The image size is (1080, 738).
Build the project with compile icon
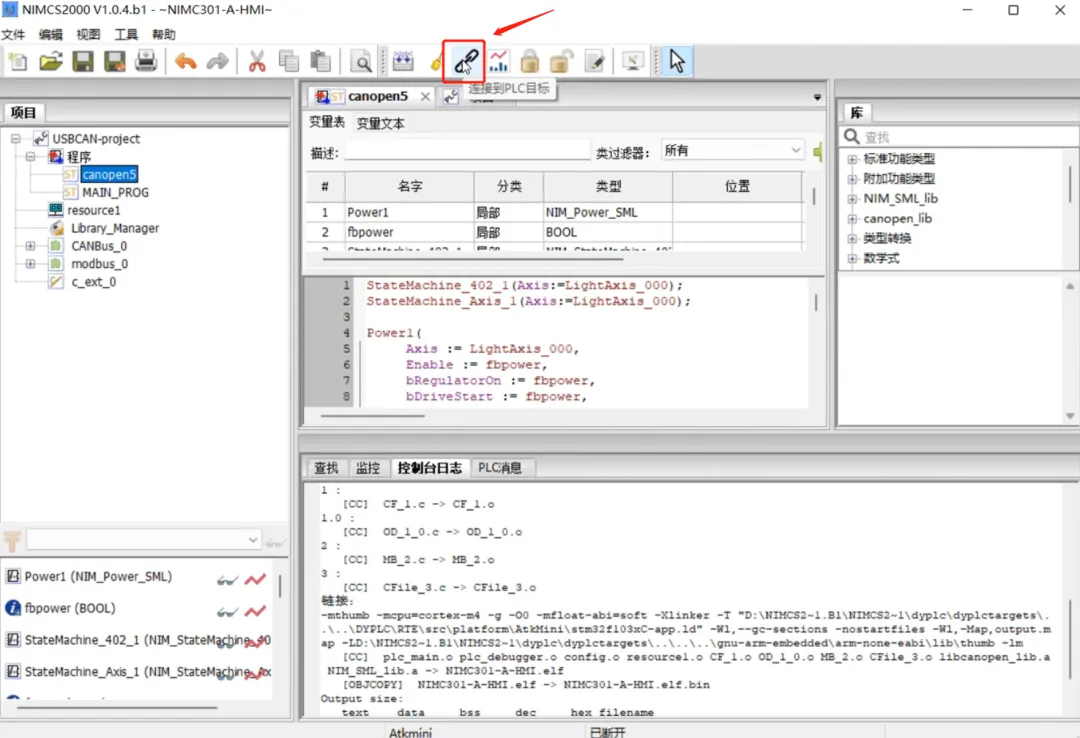pyautogui.click(x=403, y=61)
